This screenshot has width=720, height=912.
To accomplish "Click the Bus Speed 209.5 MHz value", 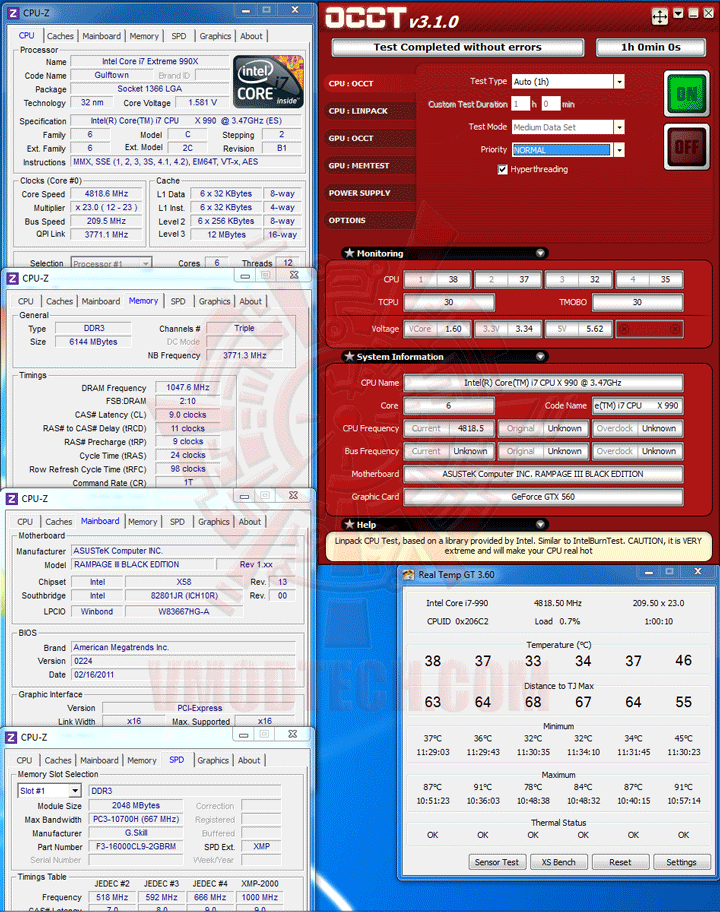I will point(106,221).
